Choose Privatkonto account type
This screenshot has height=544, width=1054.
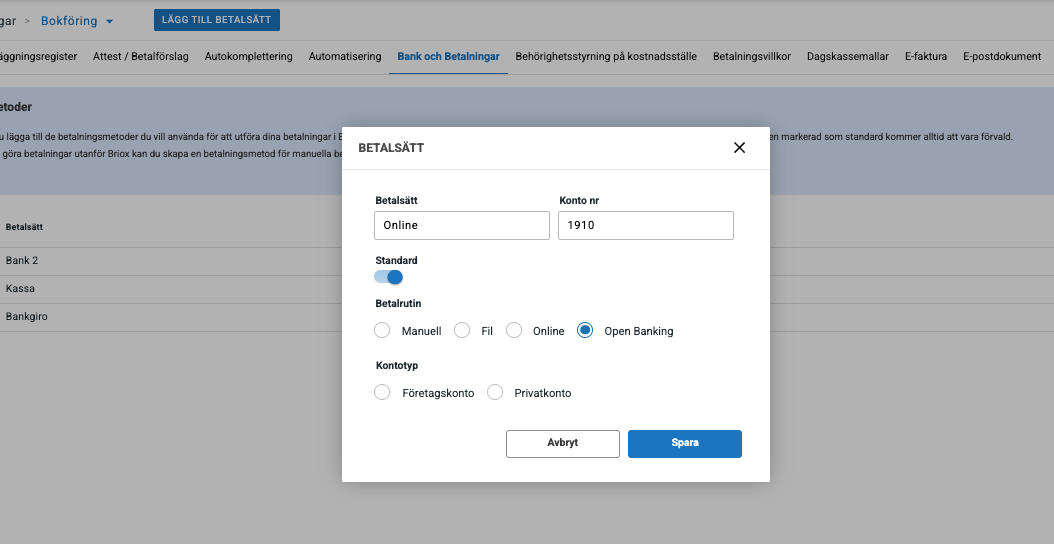[x=495, y=393]
